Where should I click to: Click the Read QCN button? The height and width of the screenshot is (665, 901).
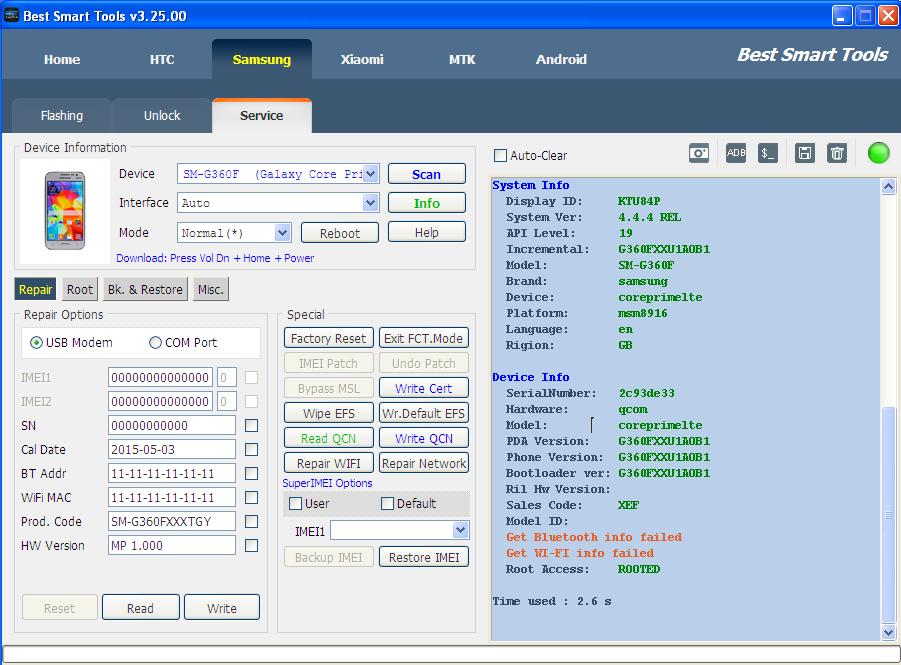(329, 438)
